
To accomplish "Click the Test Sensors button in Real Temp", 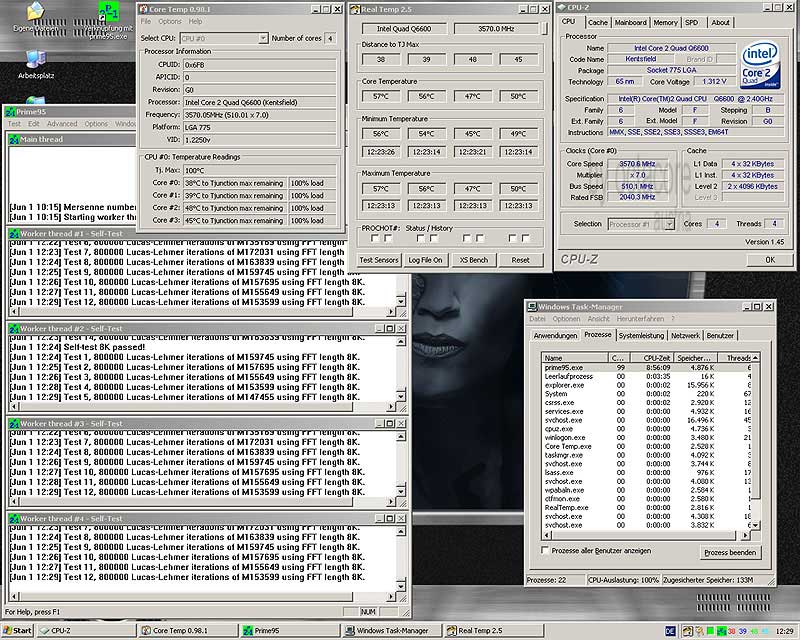I will (x=379, y=260).
